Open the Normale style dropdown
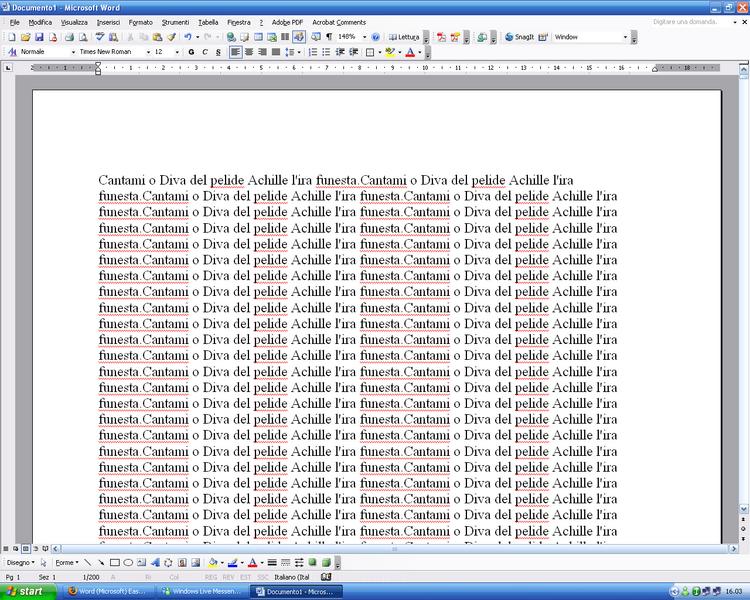Viewport: 750px width, 600px height. [73, 52]
